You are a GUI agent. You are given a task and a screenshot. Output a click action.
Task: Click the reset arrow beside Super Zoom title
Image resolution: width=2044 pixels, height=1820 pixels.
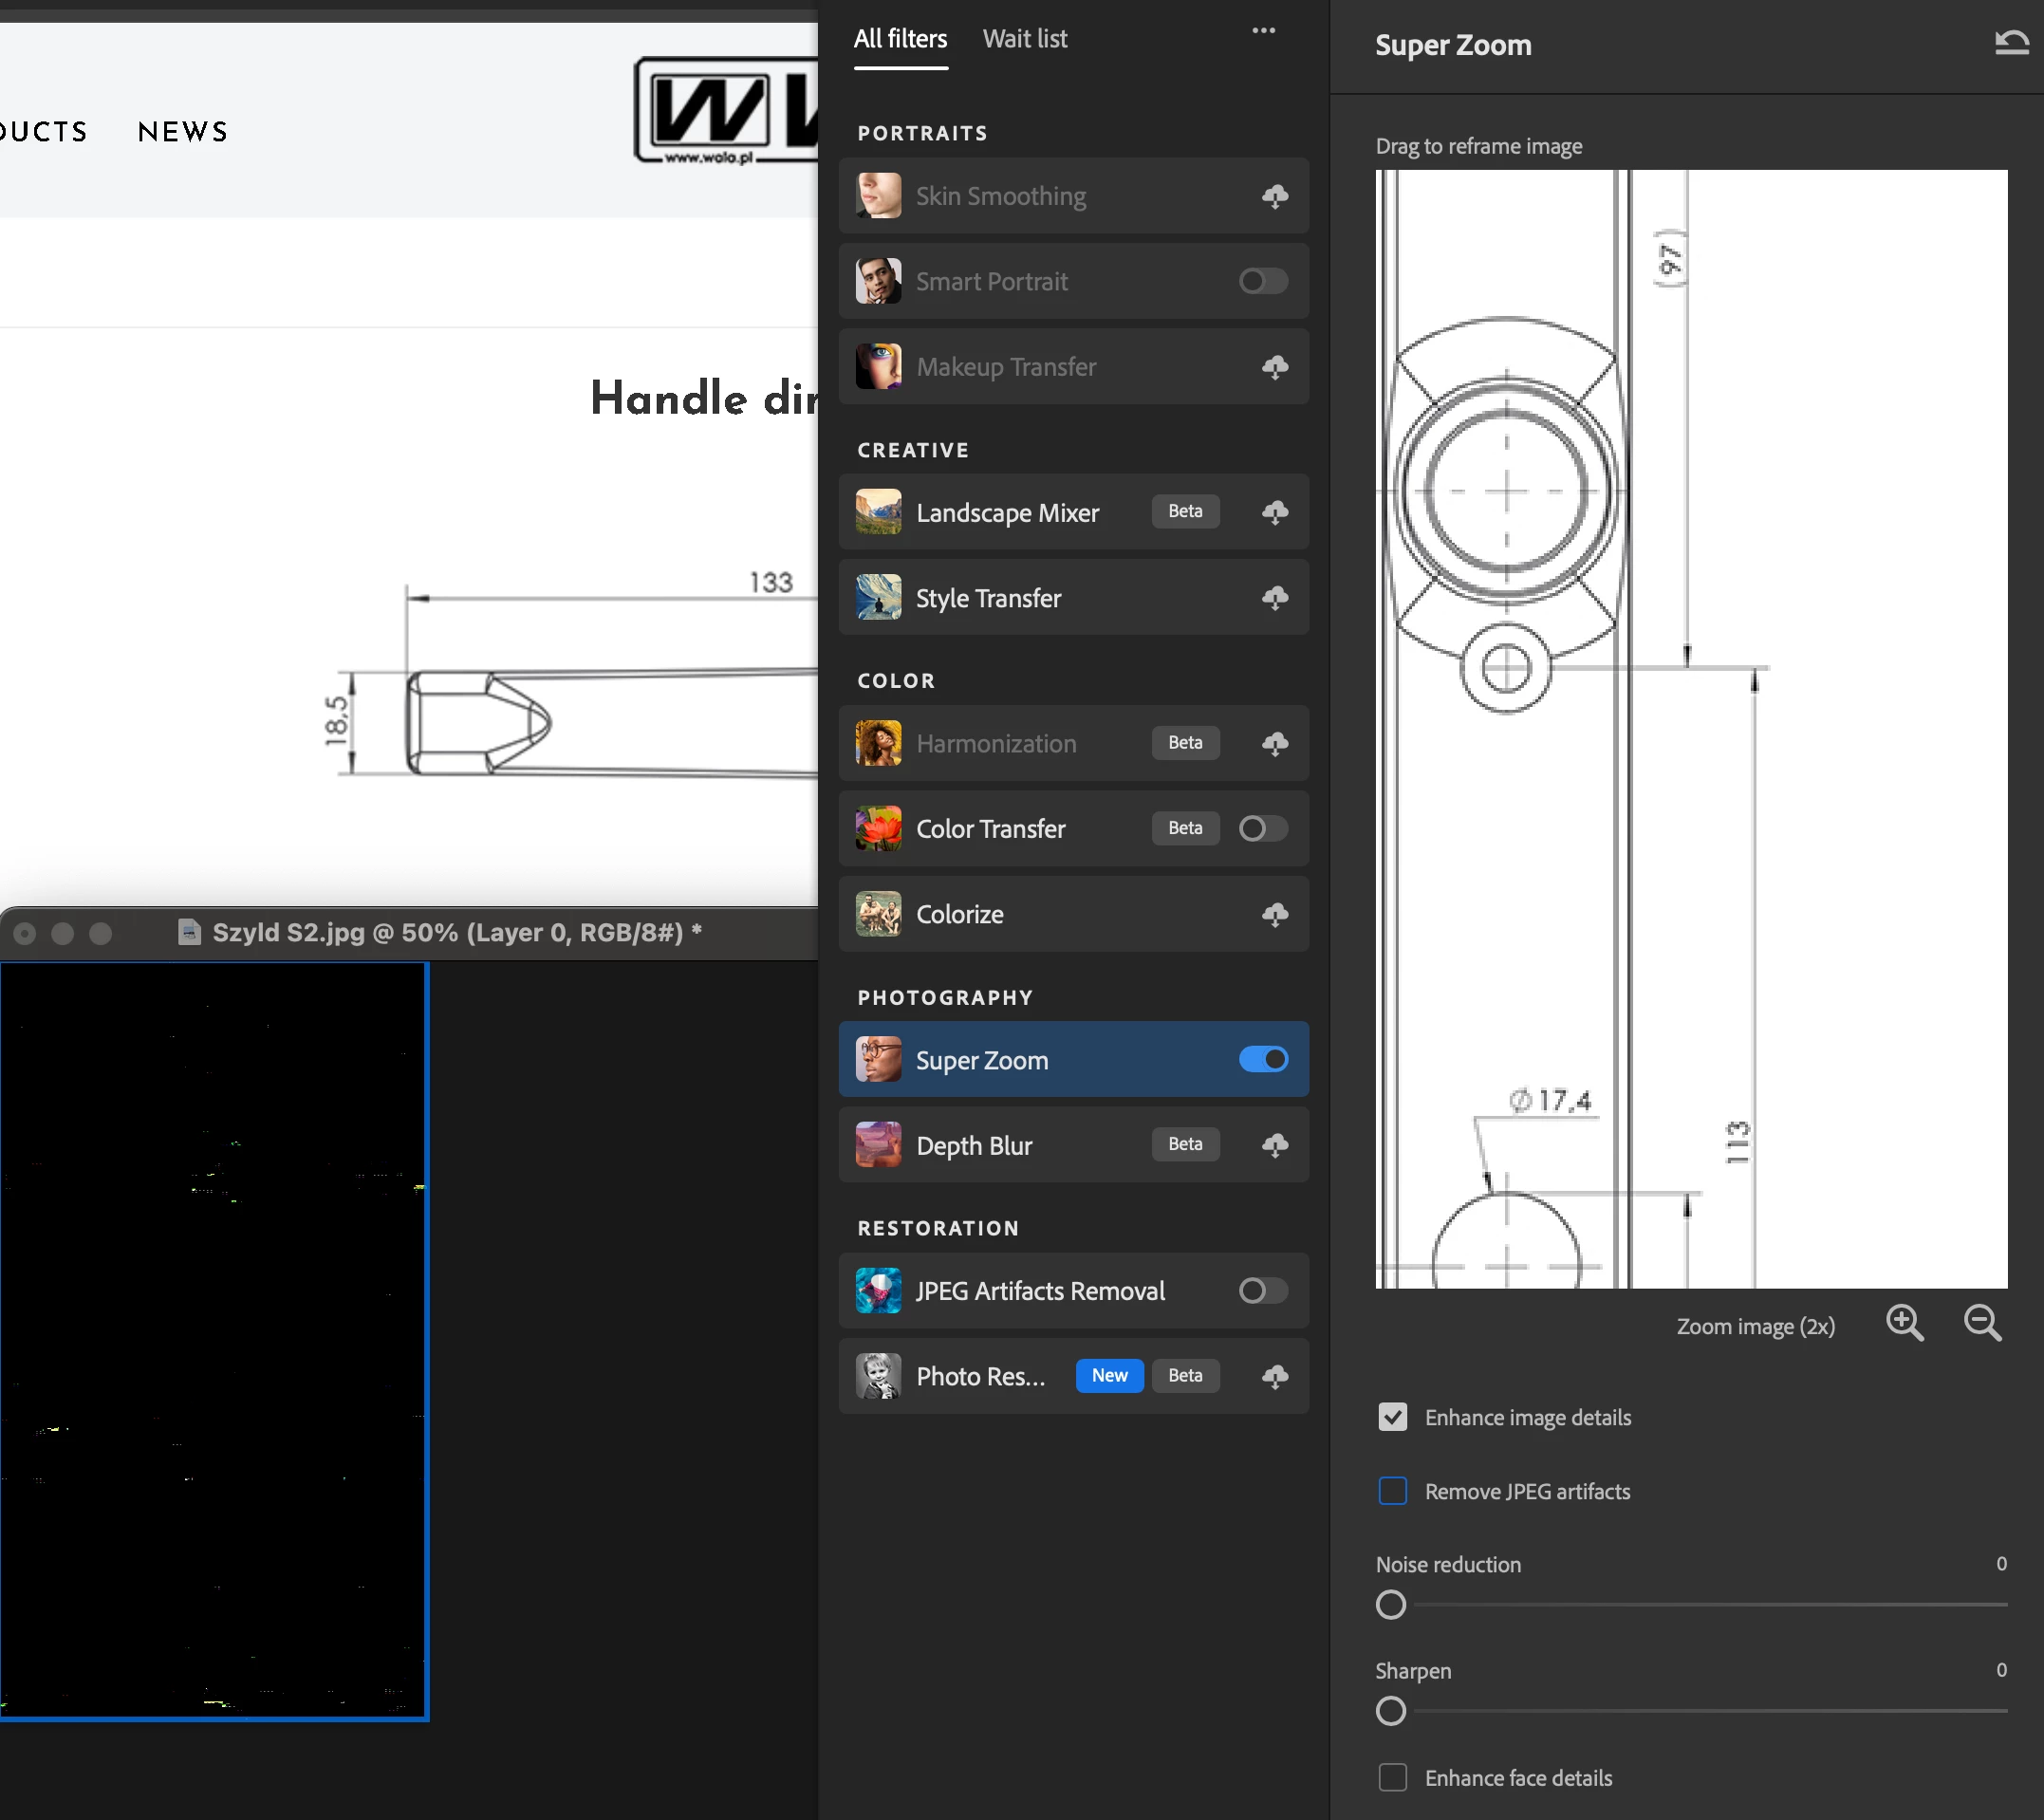click(2011, 43)
